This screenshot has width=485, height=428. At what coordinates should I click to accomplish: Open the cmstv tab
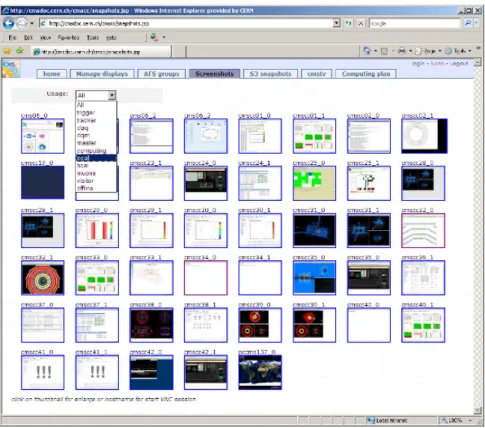[x=316, y=74]
